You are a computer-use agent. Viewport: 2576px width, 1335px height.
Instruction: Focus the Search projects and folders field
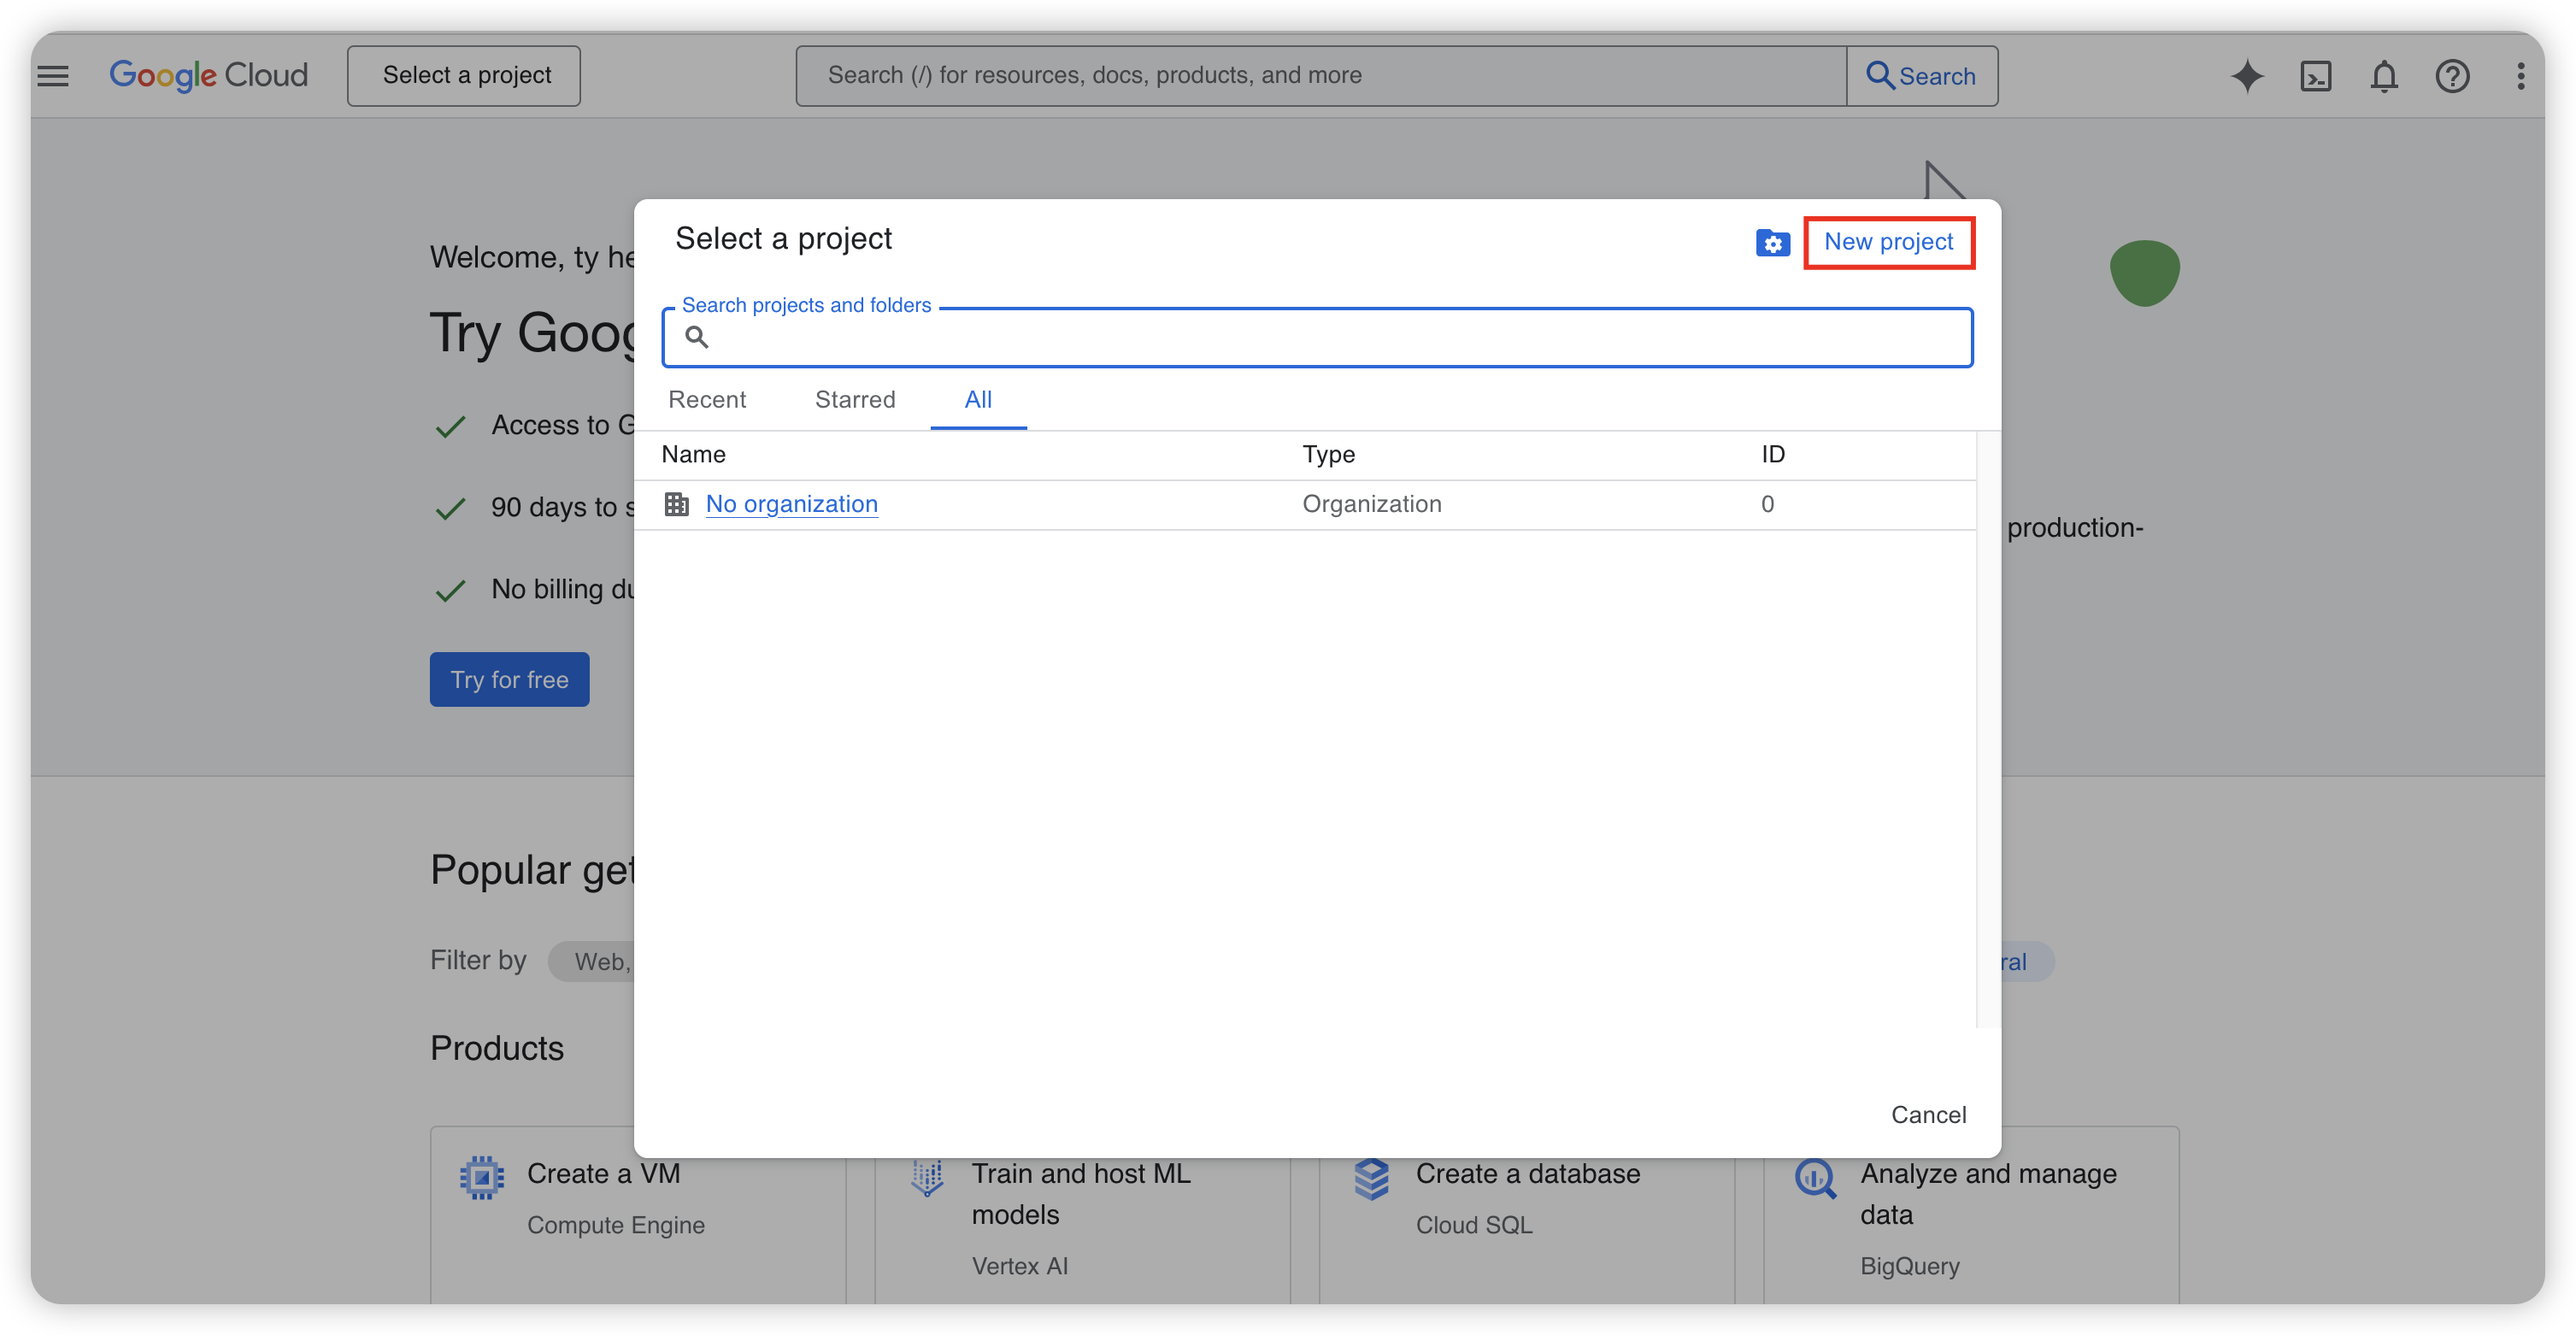tap(1330, 338)
